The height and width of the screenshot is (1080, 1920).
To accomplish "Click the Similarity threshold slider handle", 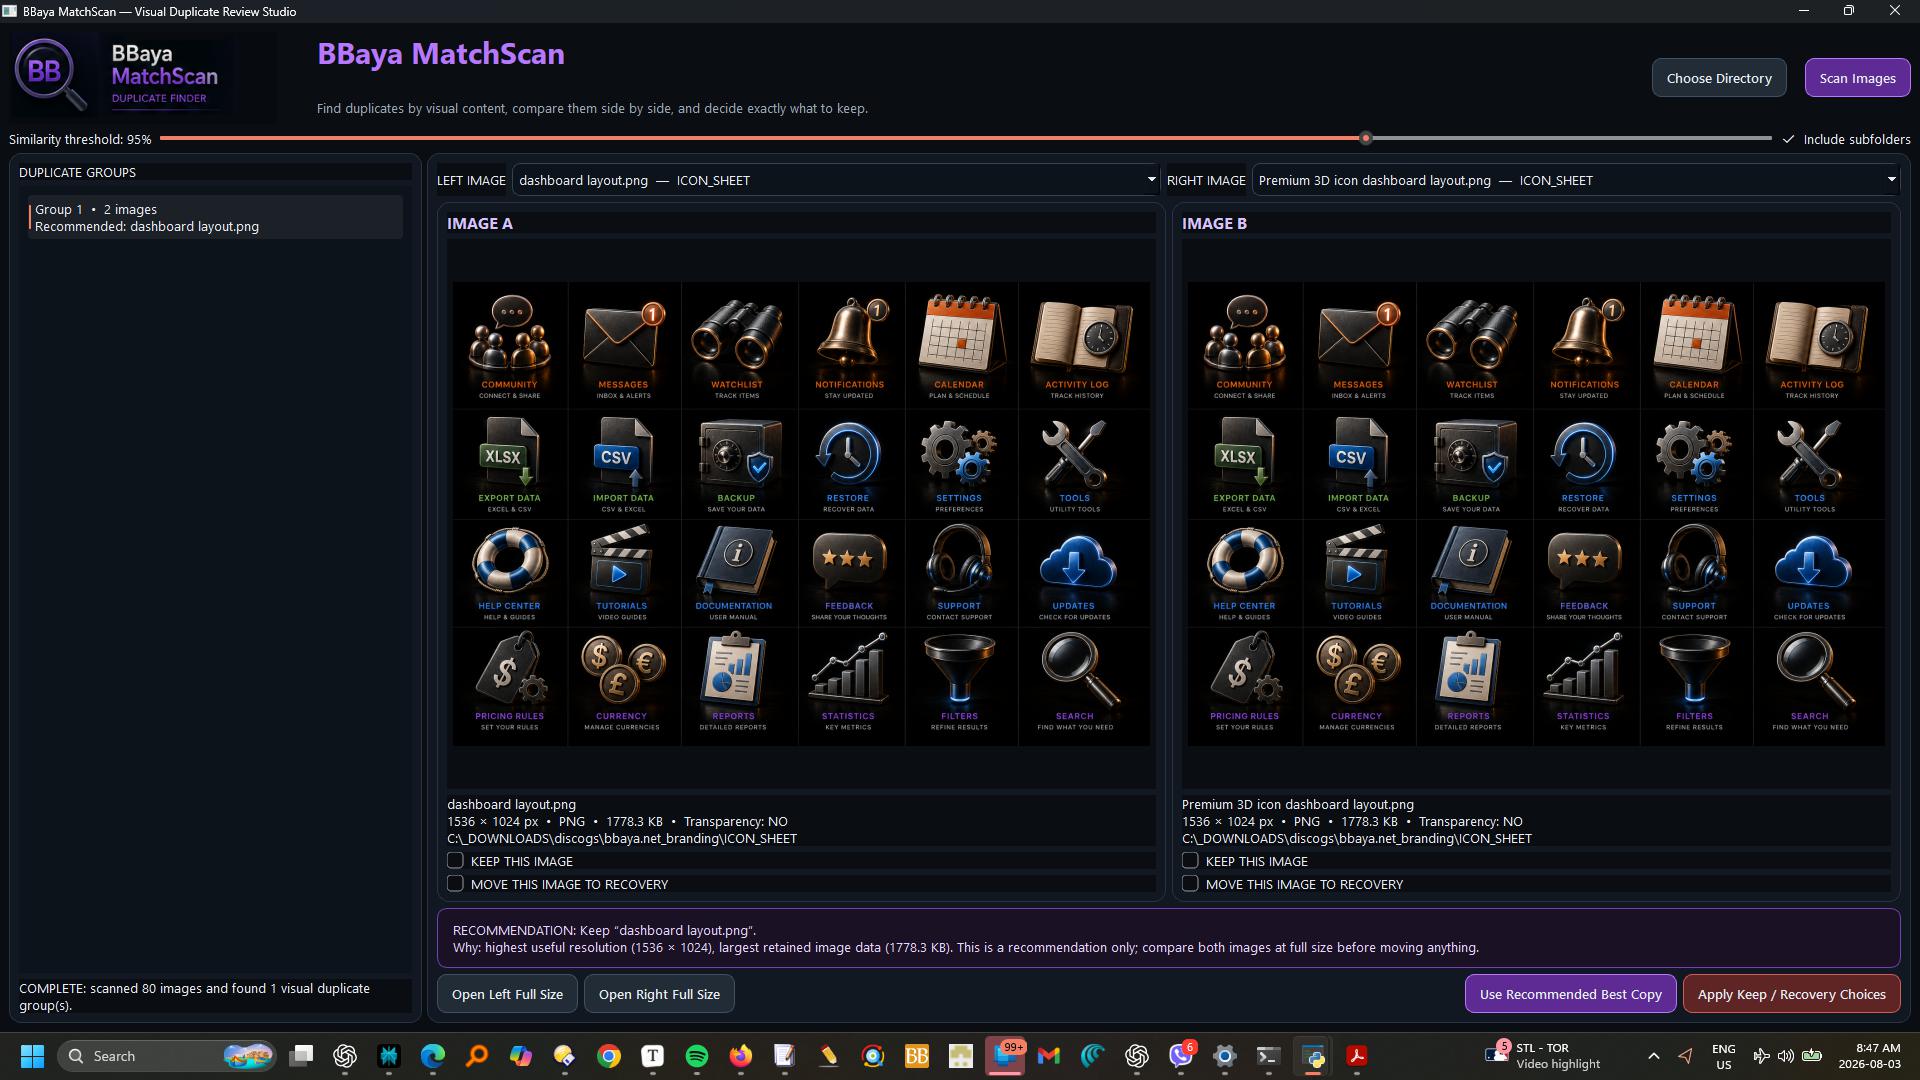I will [x=1366, y=138].
